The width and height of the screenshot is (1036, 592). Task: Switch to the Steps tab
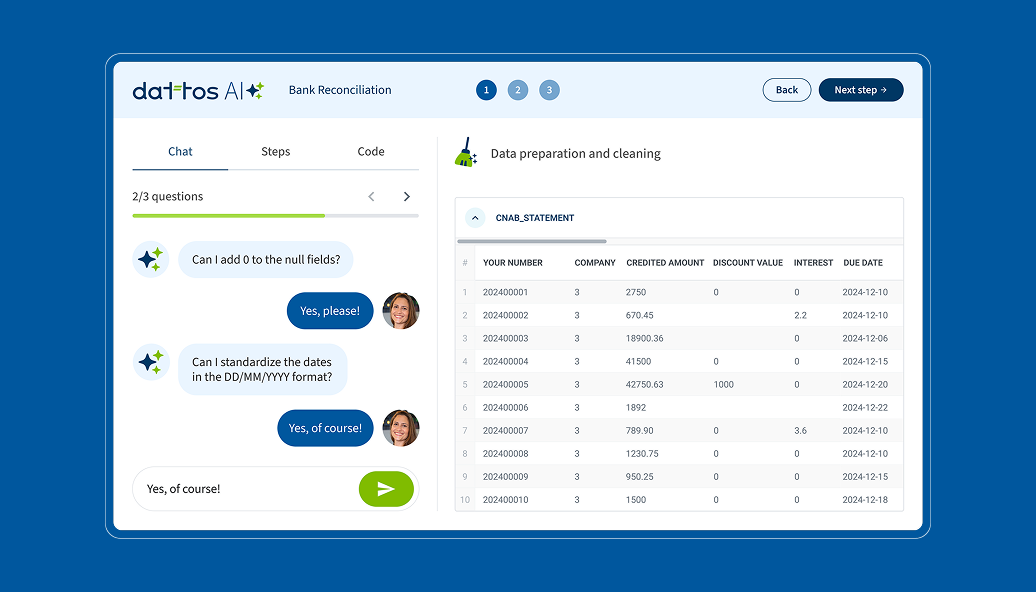276,152
